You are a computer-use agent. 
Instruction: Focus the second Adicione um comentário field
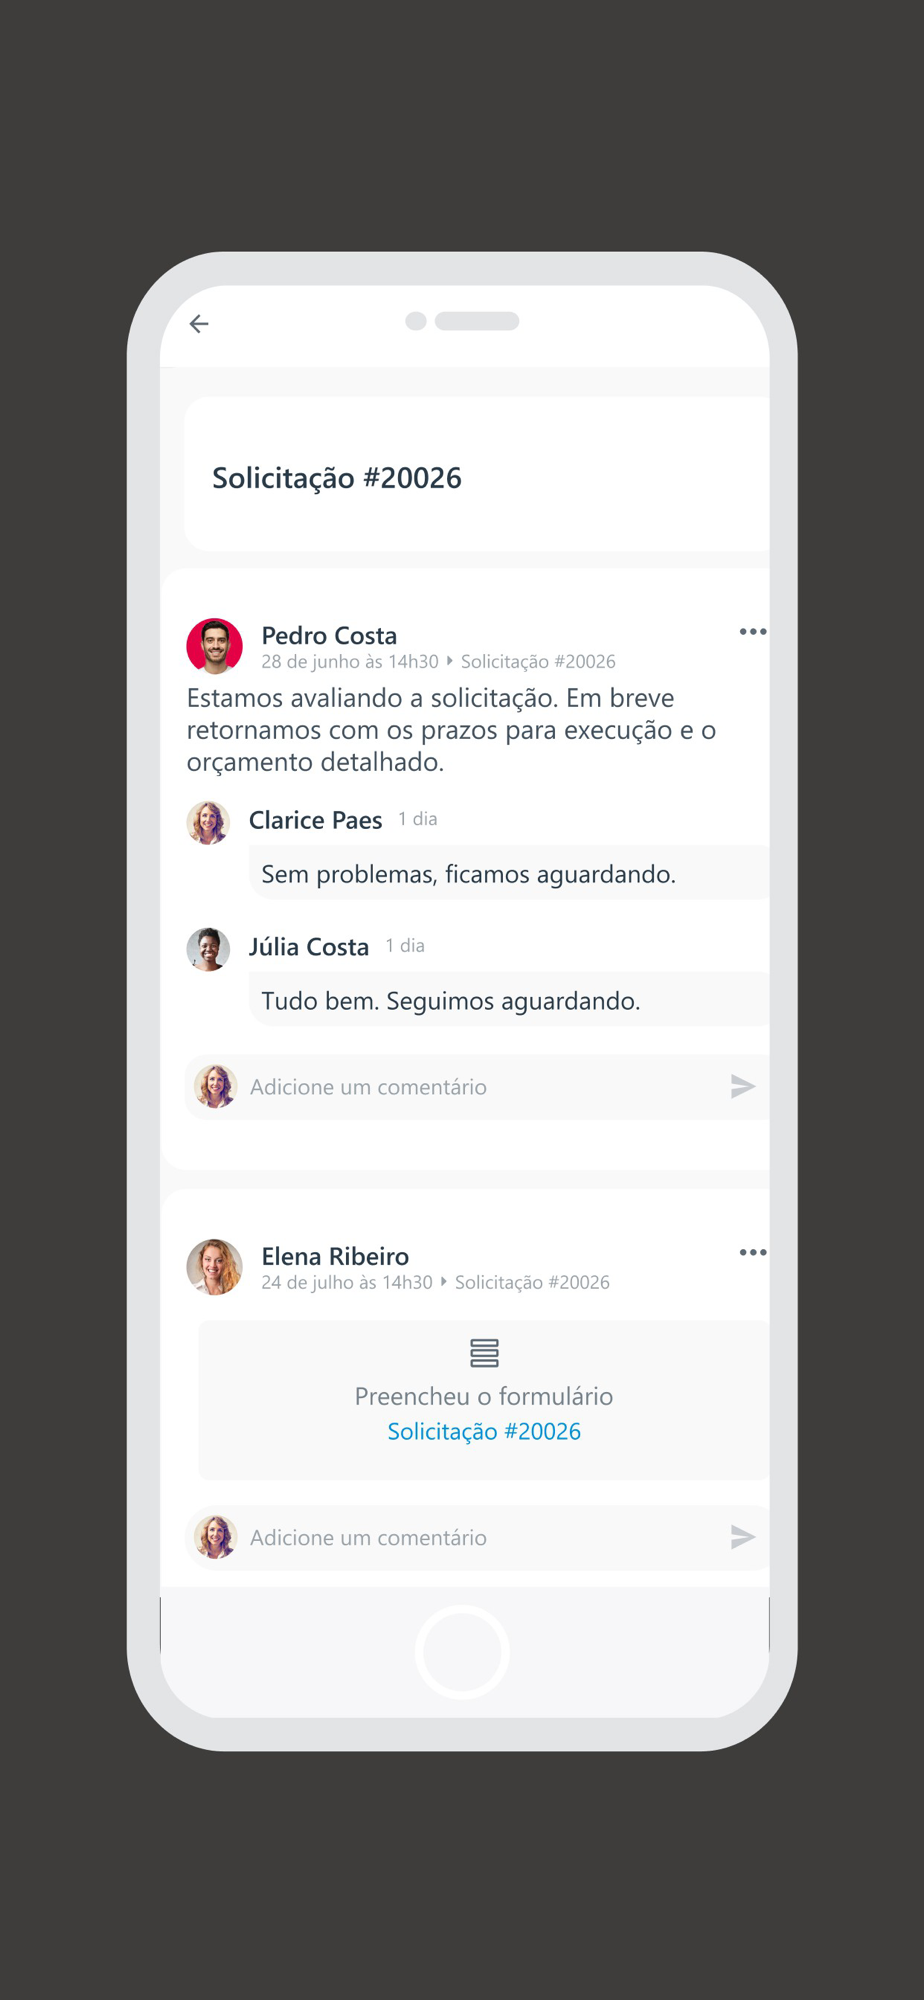pyautogui.click(x=478, y=1538)
